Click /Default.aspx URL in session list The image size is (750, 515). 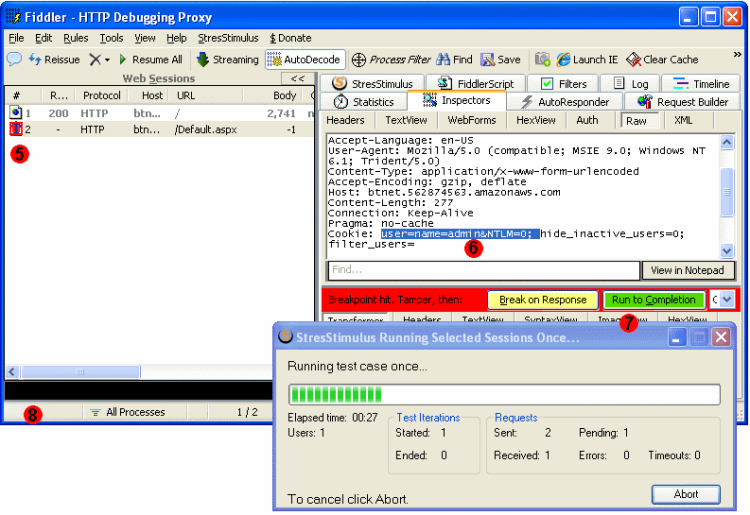pos(206,130)
